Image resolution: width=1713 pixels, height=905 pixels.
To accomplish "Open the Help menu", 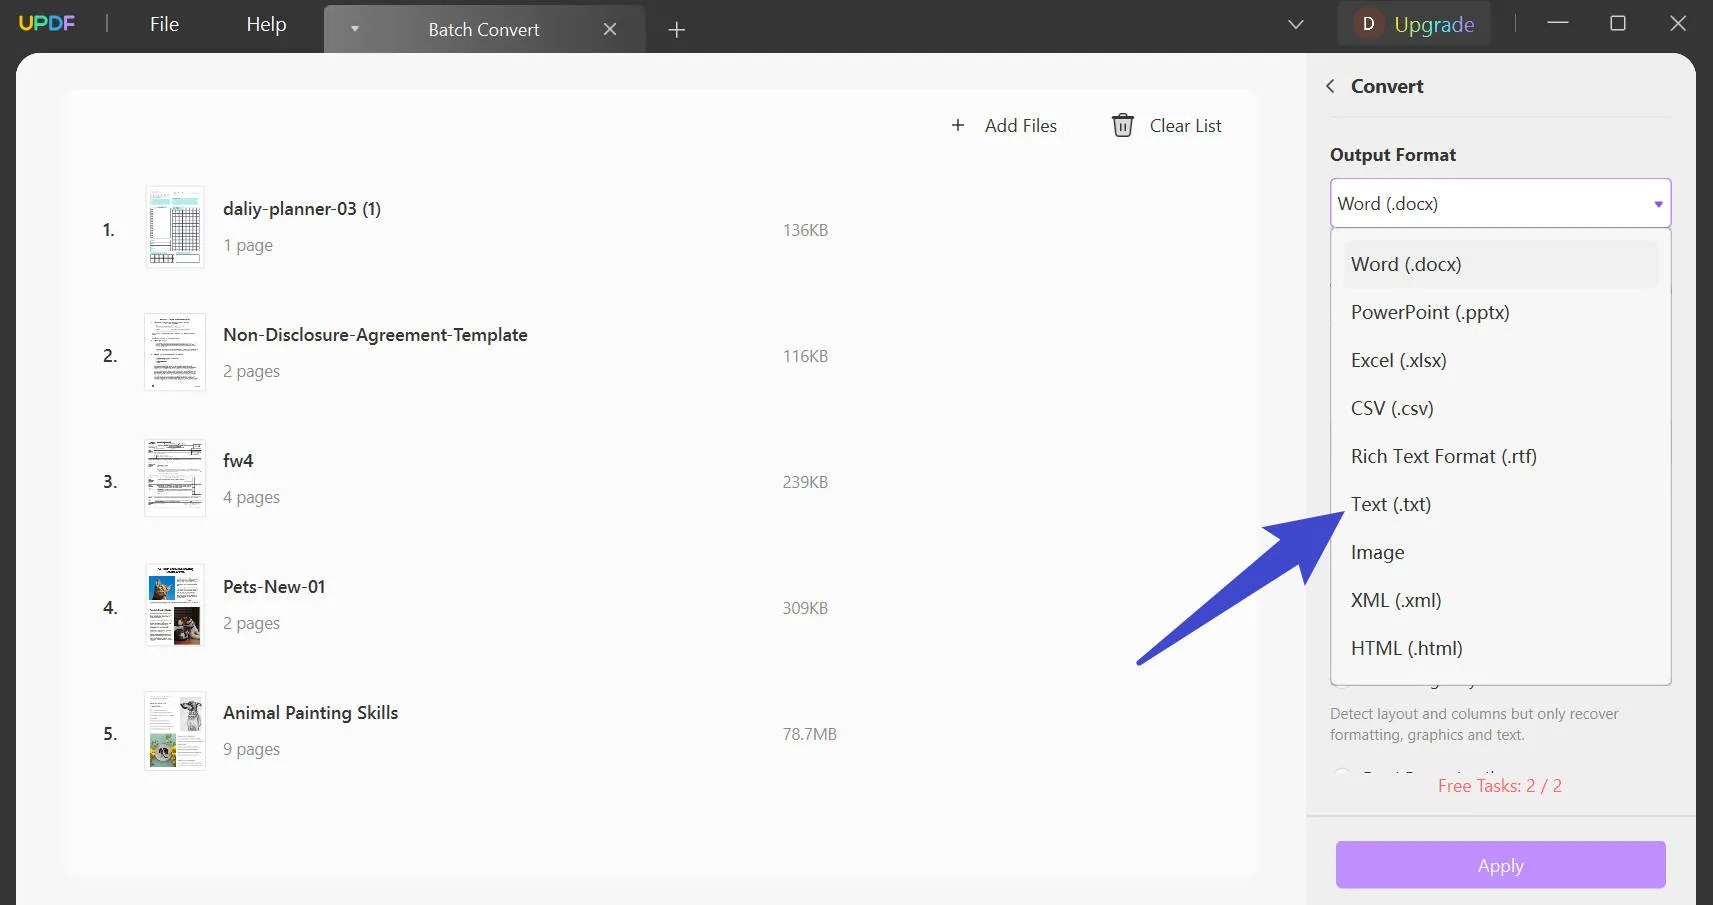I will click(265, 24).
